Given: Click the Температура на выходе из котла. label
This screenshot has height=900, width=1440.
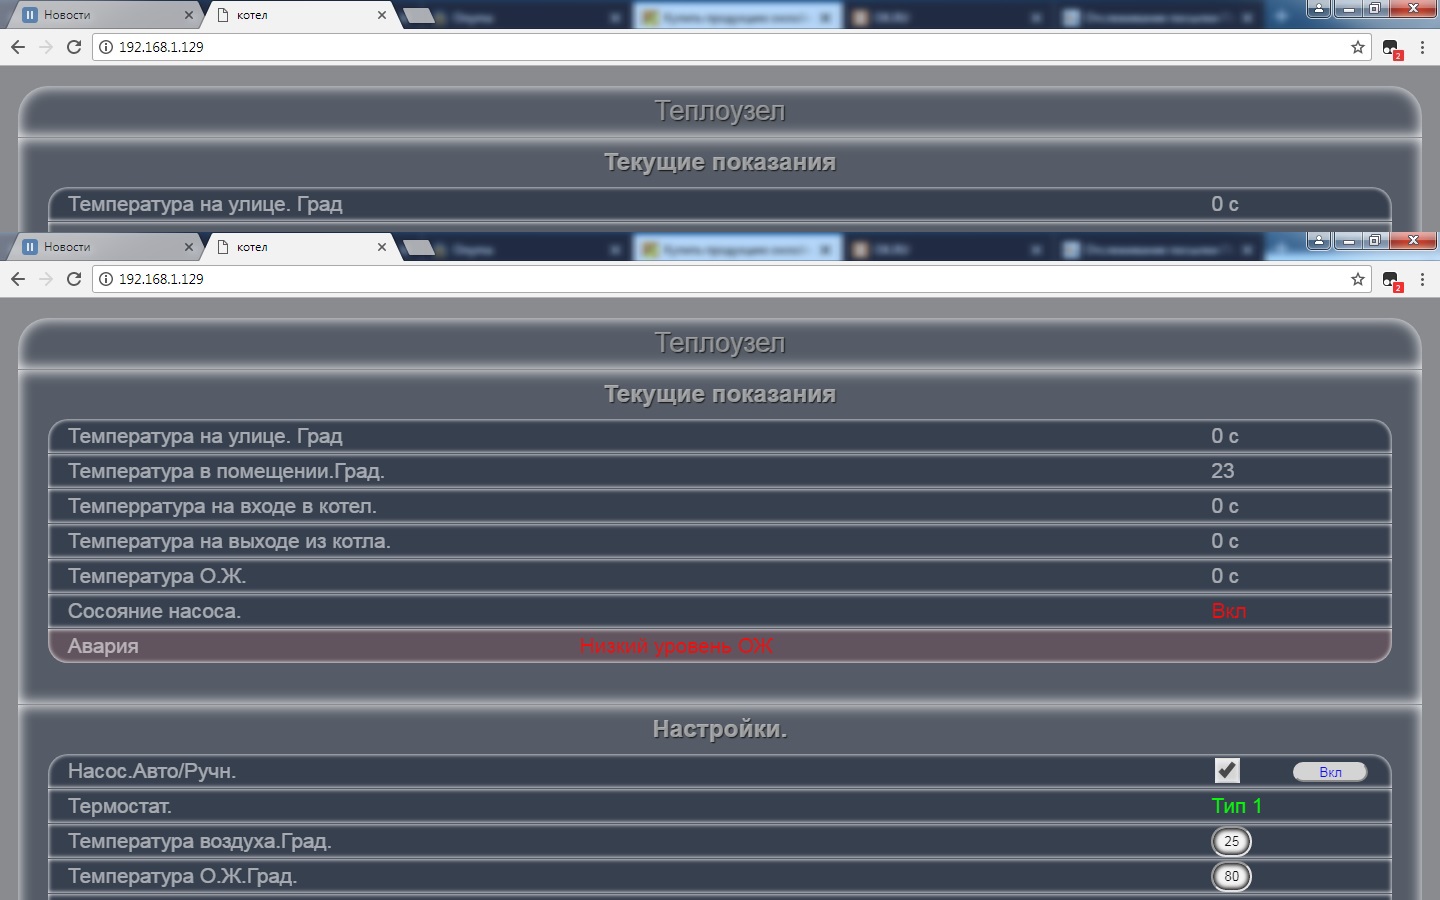Looking at the screenshot, I should (229, 541).
